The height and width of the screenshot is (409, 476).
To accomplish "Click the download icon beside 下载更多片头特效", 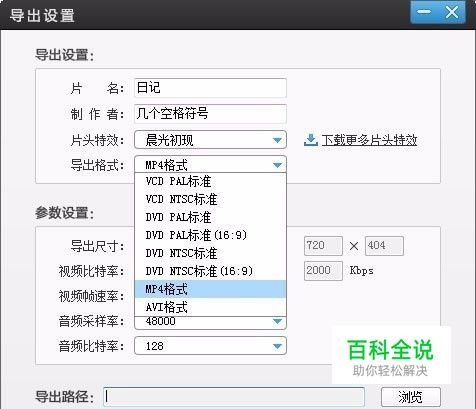I will coord(311,140).
